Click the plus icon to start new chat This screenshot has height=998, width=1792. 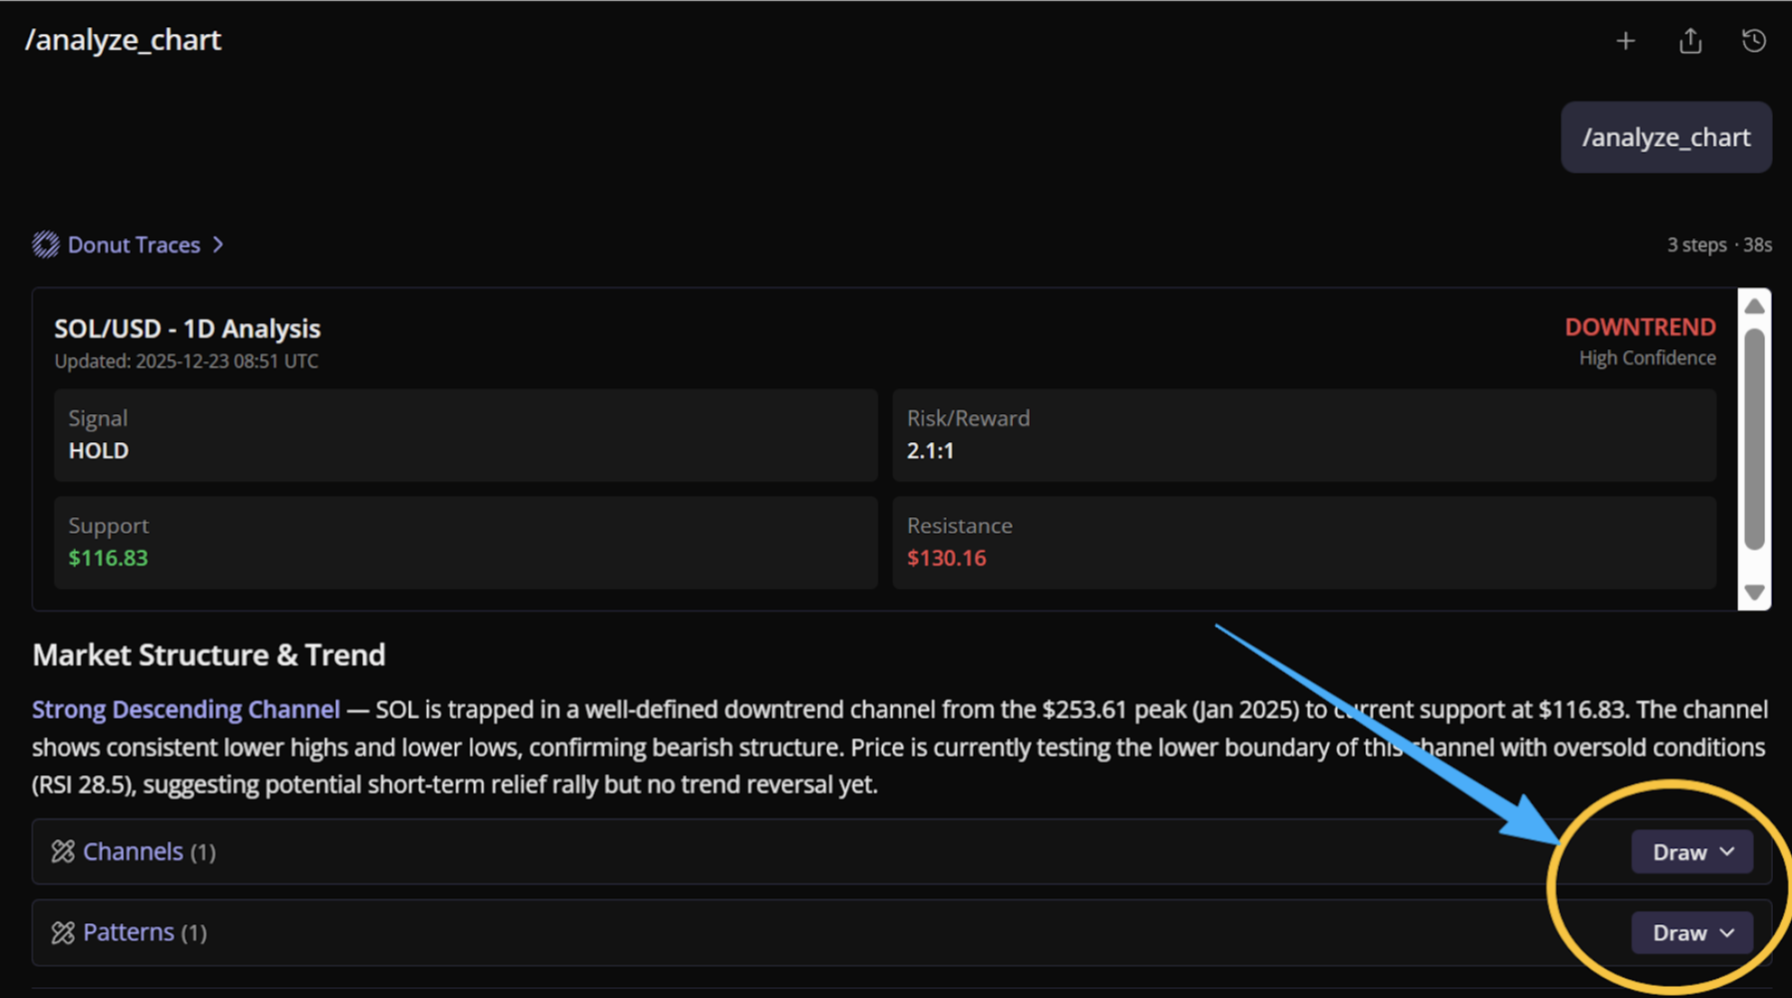click(x=1625, y=41)
